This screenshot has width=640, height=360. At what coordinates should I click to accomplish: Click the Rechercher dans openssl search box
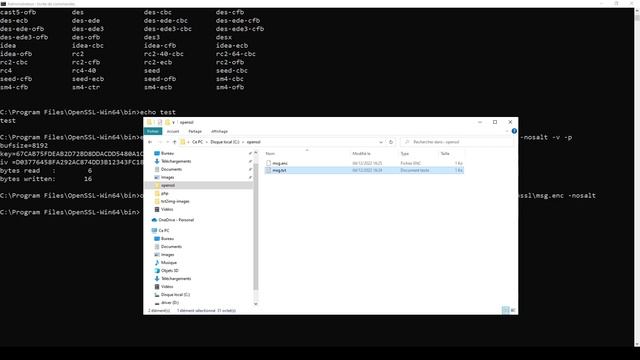456,142
